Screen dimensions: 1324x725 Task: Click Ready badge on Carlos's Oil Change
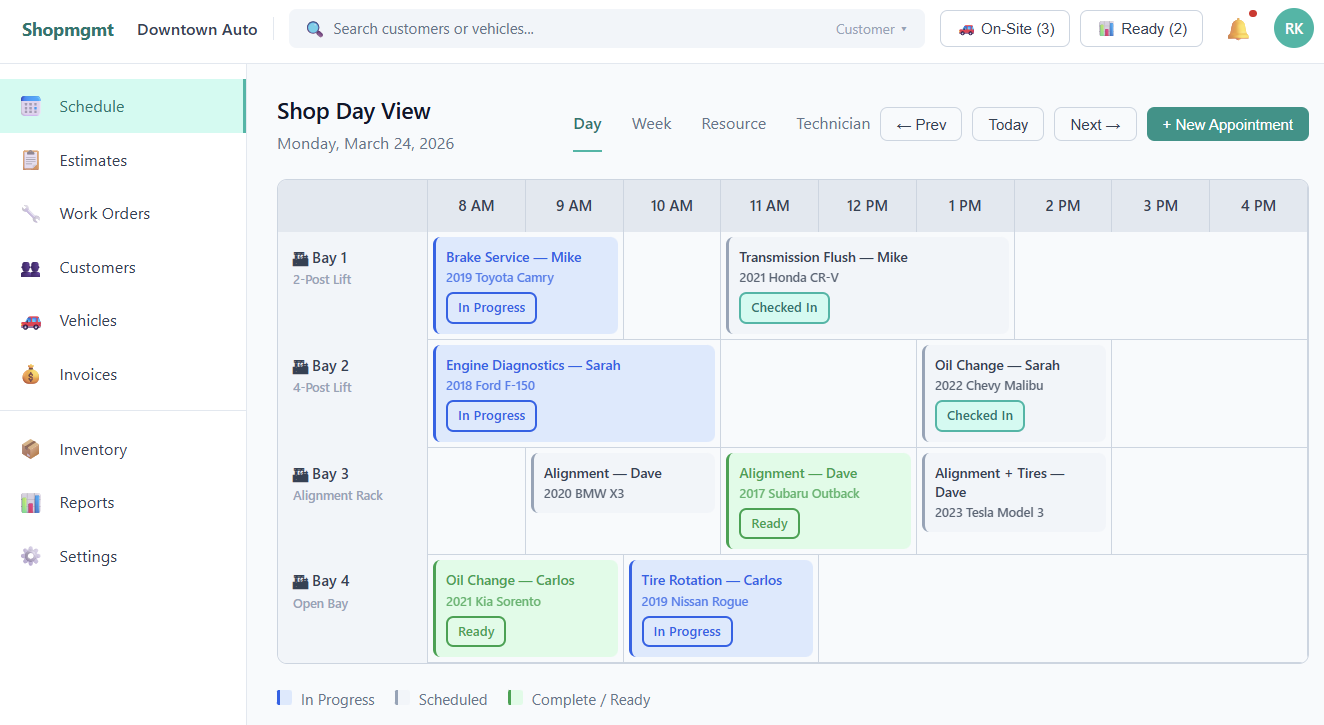pyautogui.click(x=476, y=631)
